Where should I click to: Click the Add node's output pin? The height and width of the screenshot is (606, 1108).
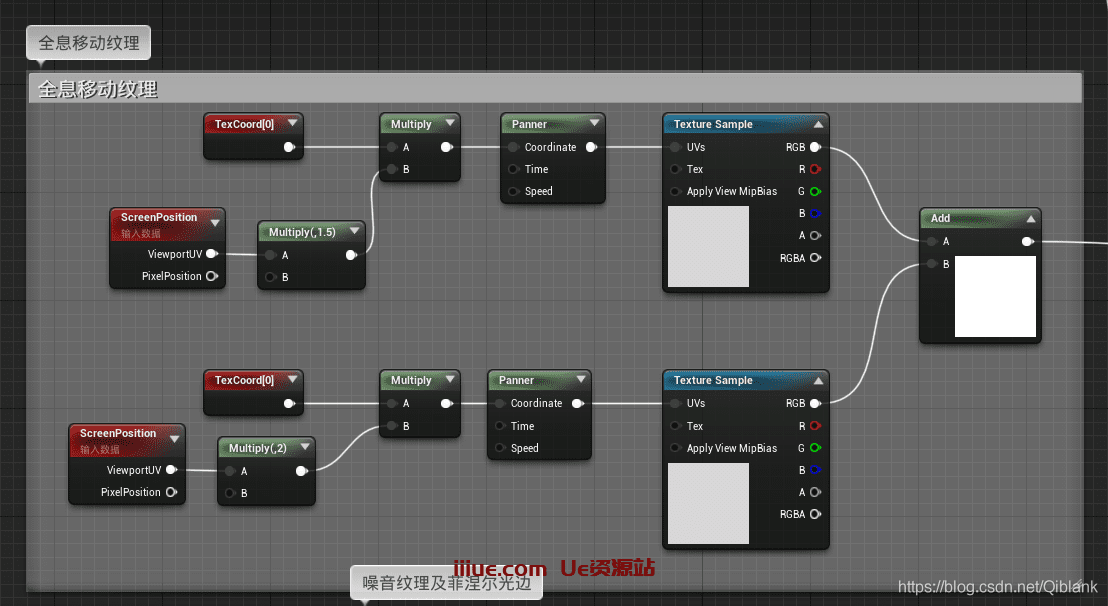tap(1026, 241)
